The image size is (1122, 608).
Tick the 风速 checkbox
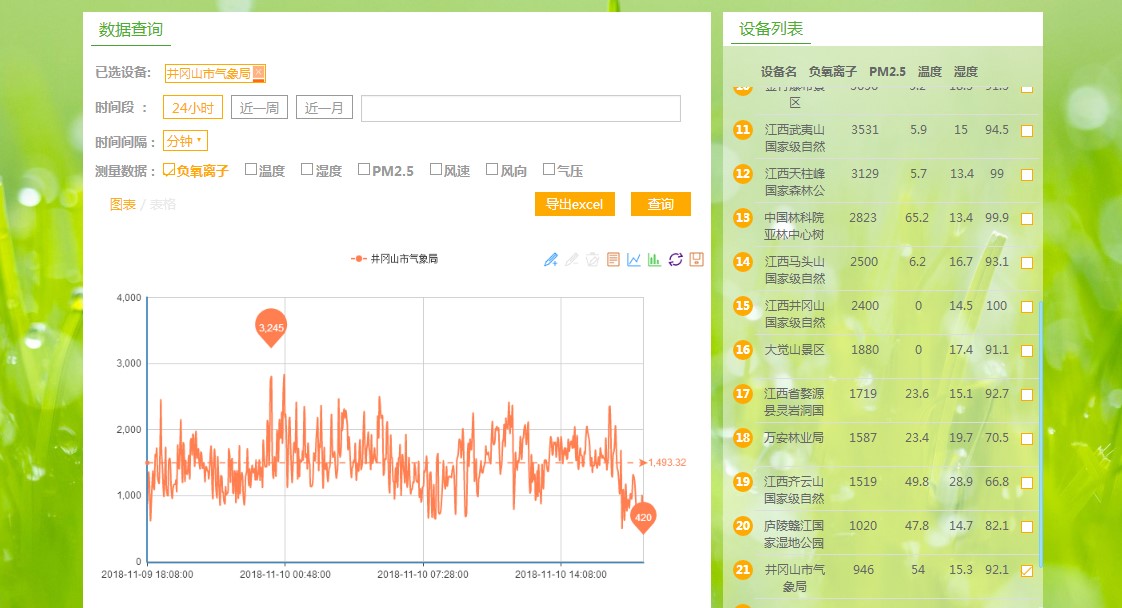pyautogui.click(x=436, y=170)
